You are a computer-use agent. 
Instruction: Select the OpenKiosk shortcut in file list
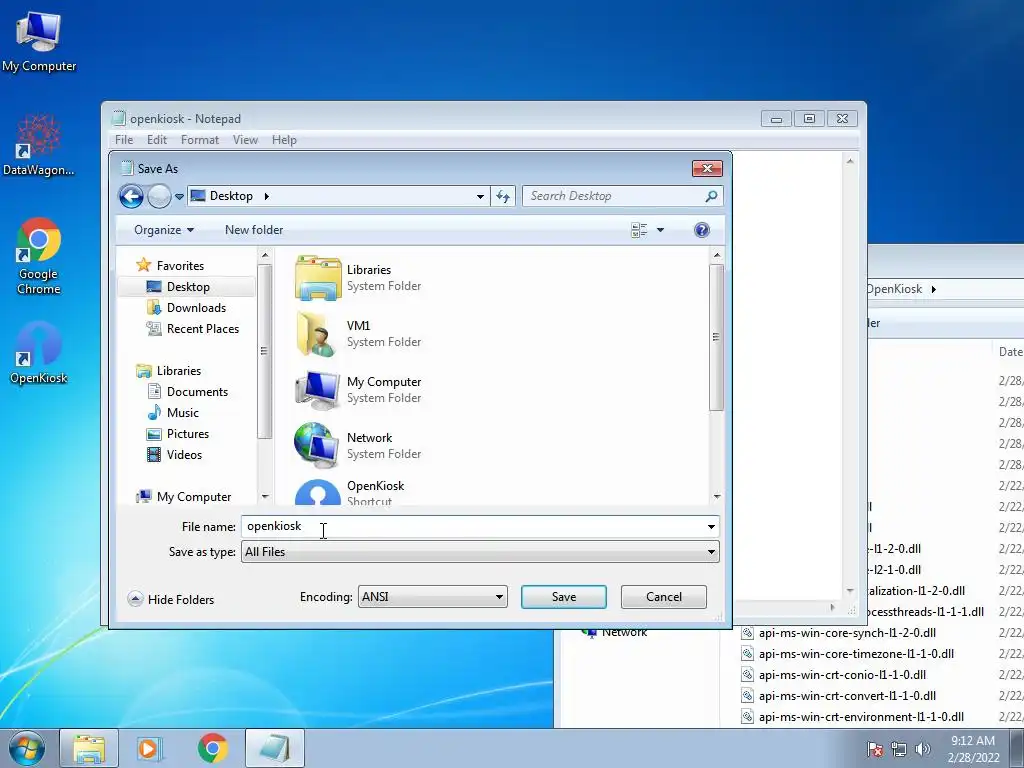coord(350,492)
